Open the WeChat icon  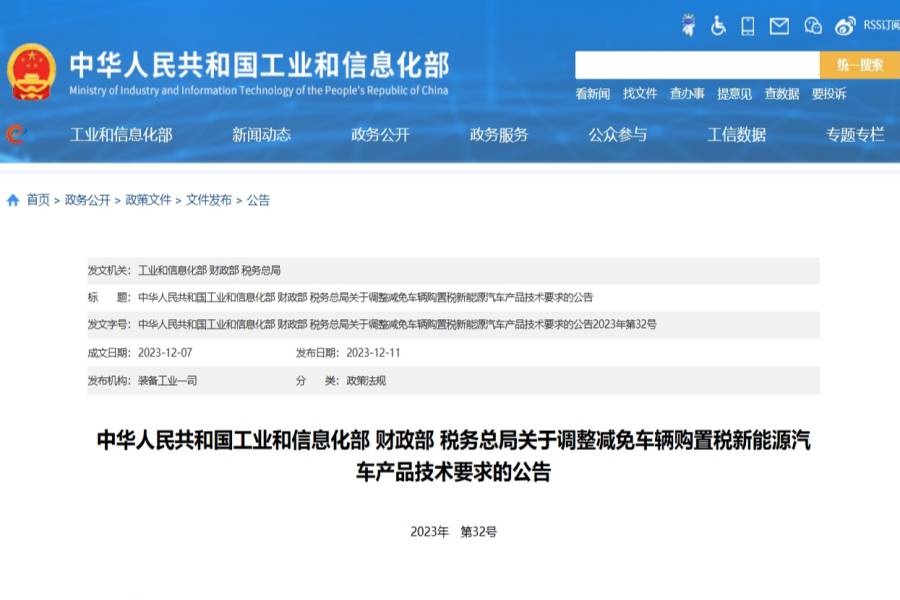coord(813,26)
